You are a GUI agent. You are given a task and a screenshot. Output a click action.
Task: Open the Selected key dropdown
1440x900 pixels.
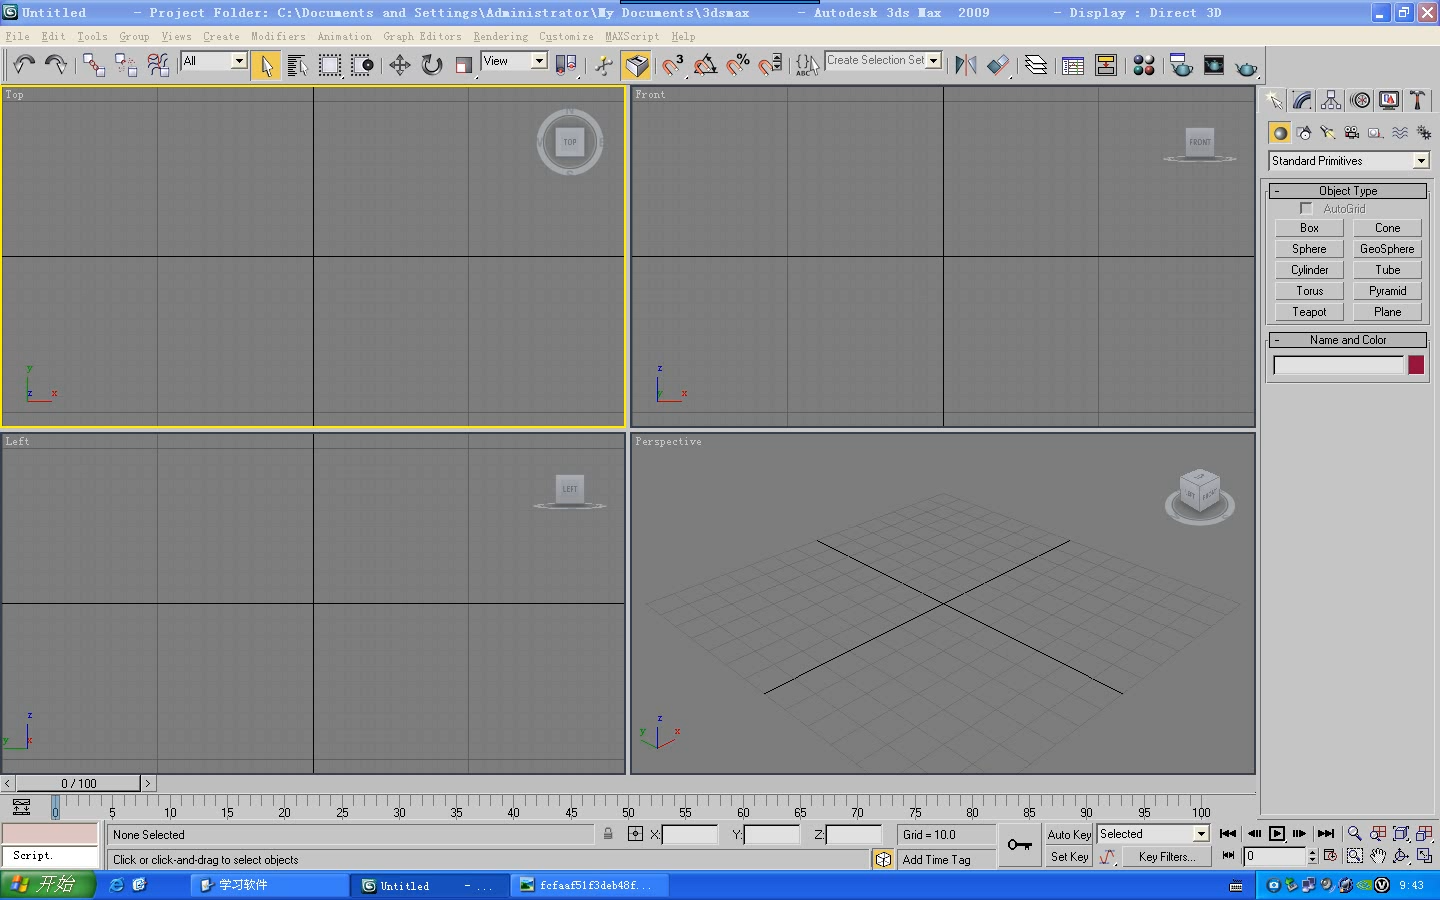point(1201,834)
